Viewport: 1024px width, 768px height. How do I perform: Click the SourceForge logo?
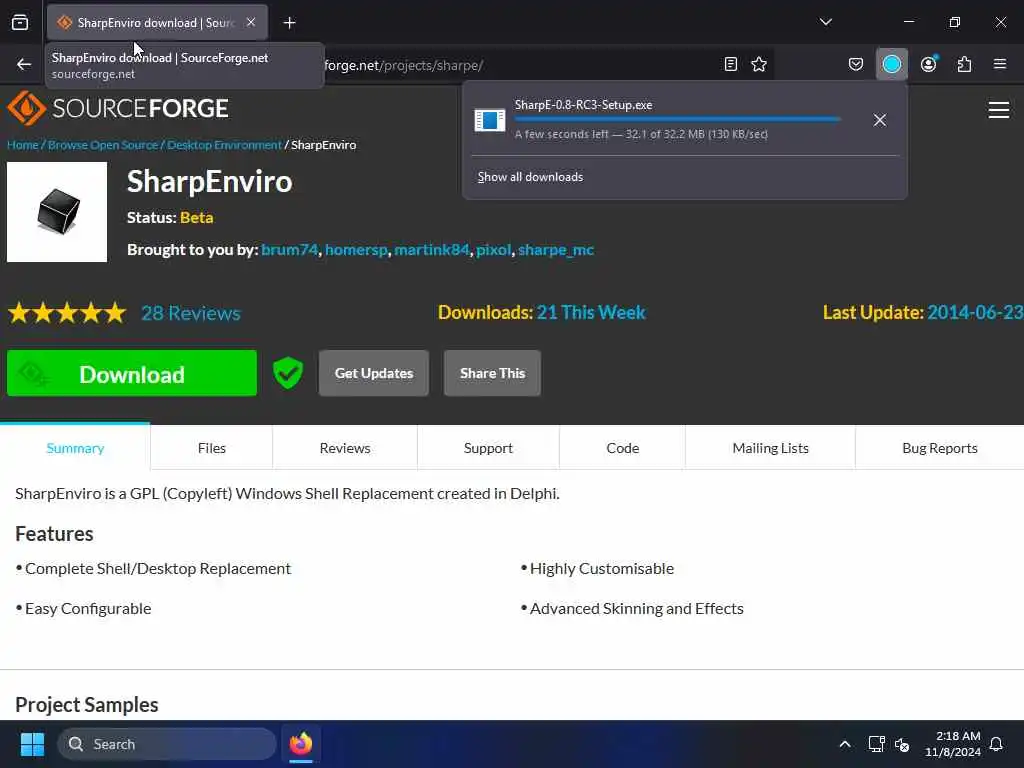[x=118, y=108]
